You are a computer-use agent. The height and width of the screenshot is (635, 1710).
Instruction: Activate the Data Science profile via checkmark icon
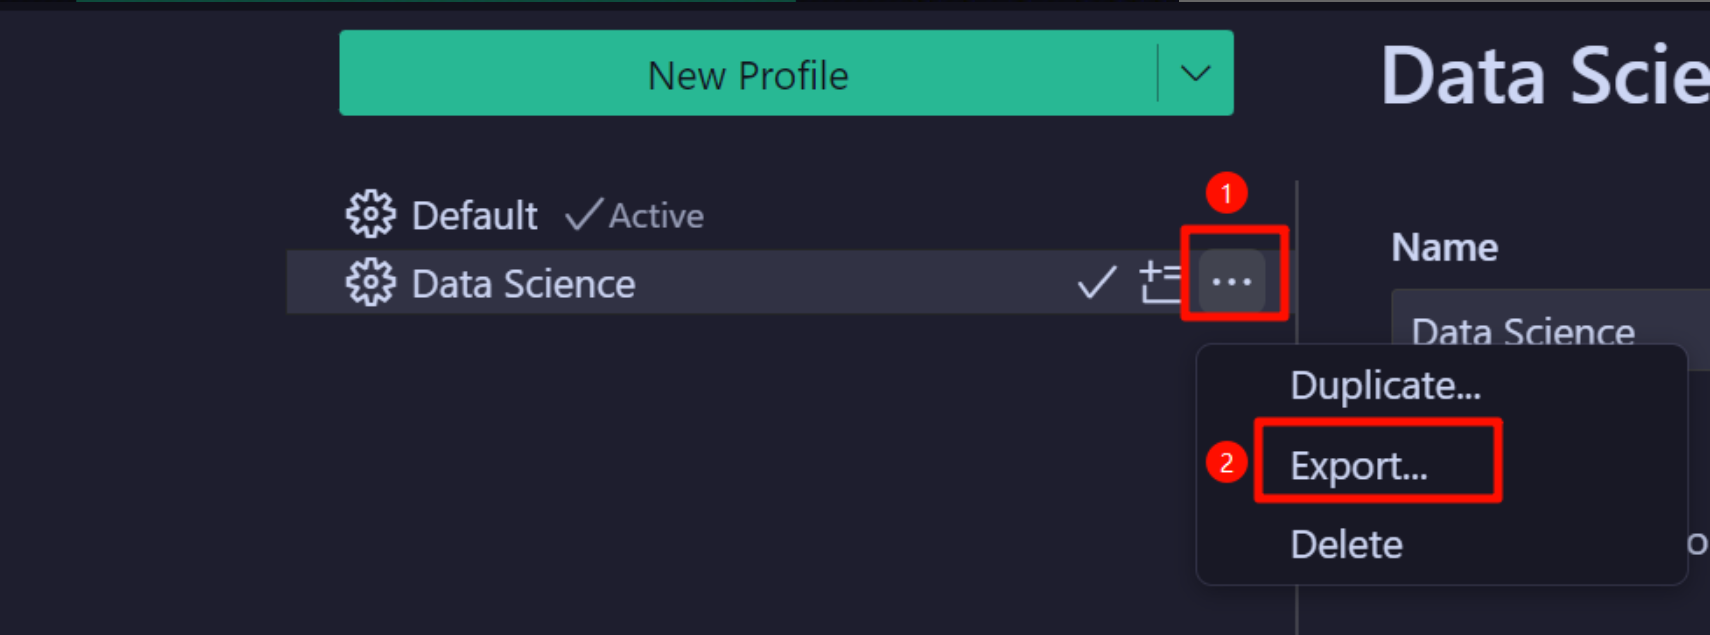click(1096, 283)
